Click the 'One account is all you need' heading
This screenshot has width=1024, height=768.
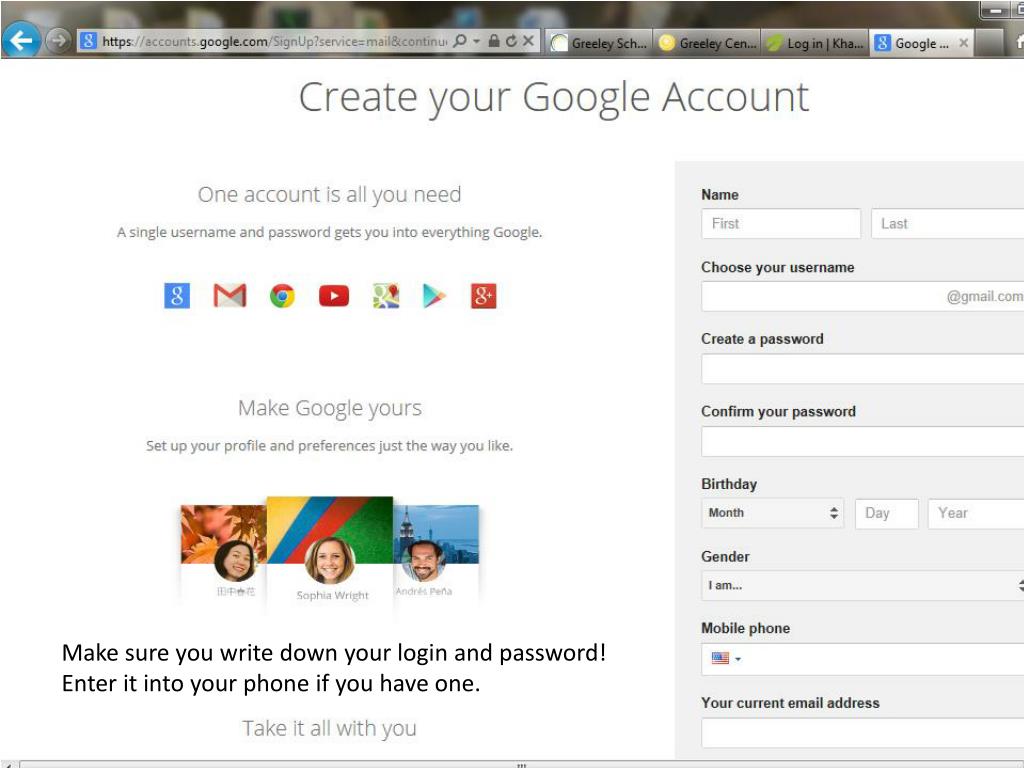click(330, 195)
